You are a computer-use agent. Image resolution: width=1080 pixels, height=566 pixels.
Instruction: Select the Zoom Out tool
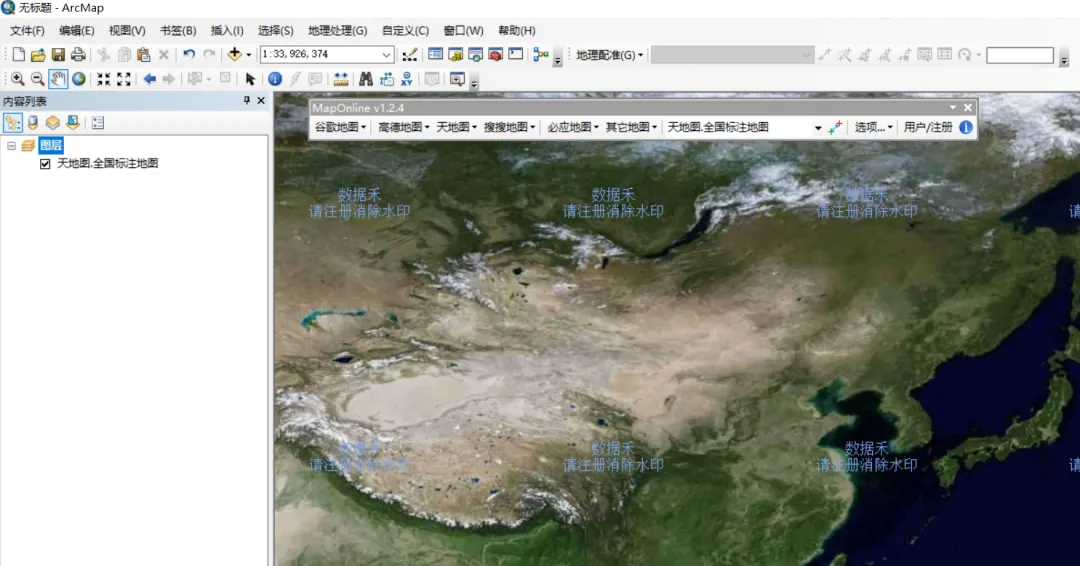[37, 79]
